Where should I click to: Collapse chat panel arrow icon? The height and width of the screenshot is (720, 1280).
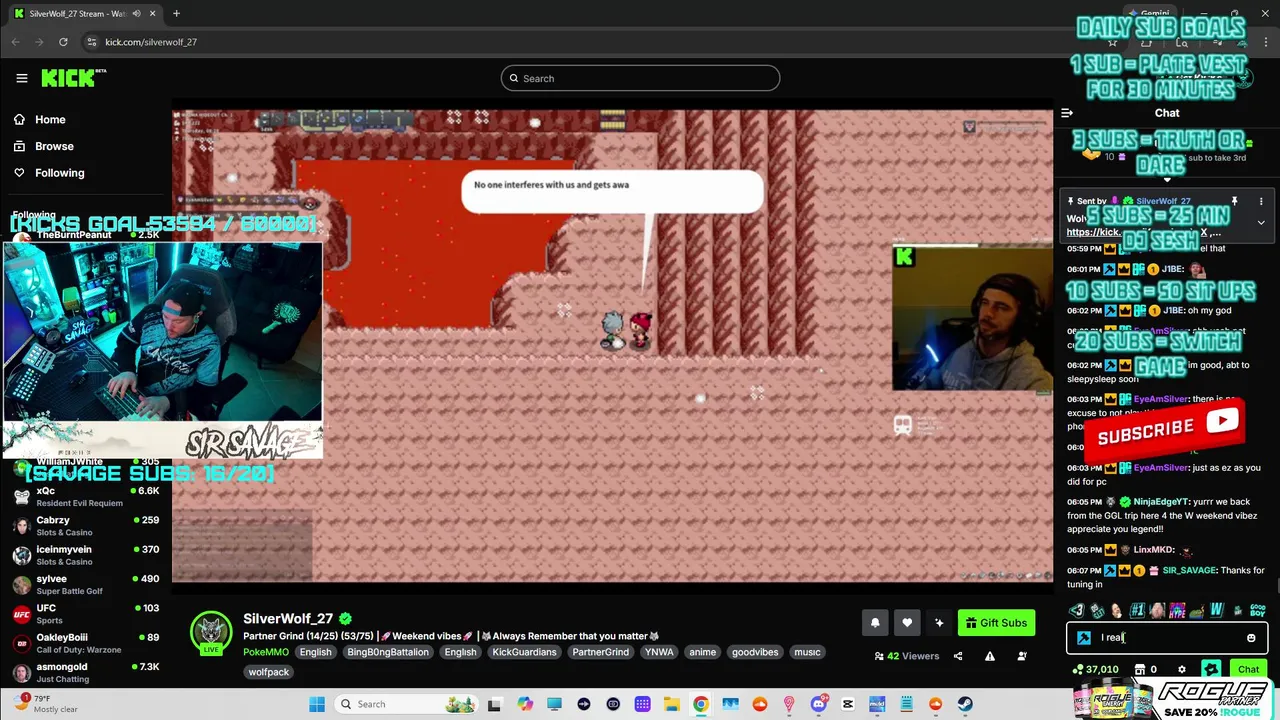[1067, 113]
